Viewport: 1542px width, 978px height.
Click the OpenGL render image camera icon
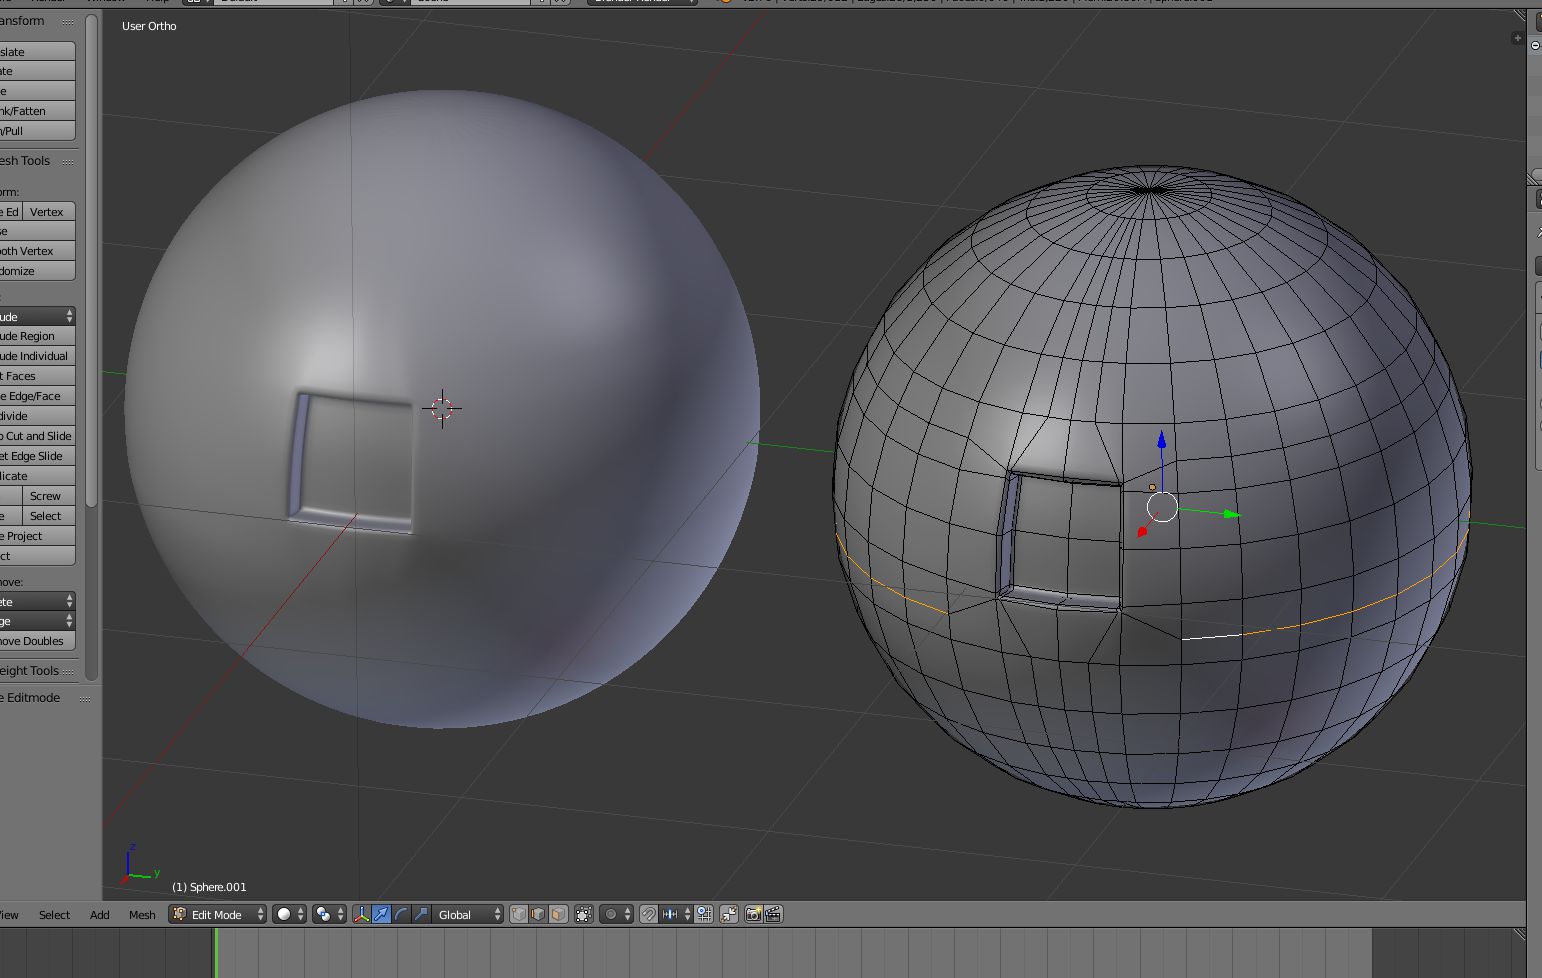coord(754,914)
